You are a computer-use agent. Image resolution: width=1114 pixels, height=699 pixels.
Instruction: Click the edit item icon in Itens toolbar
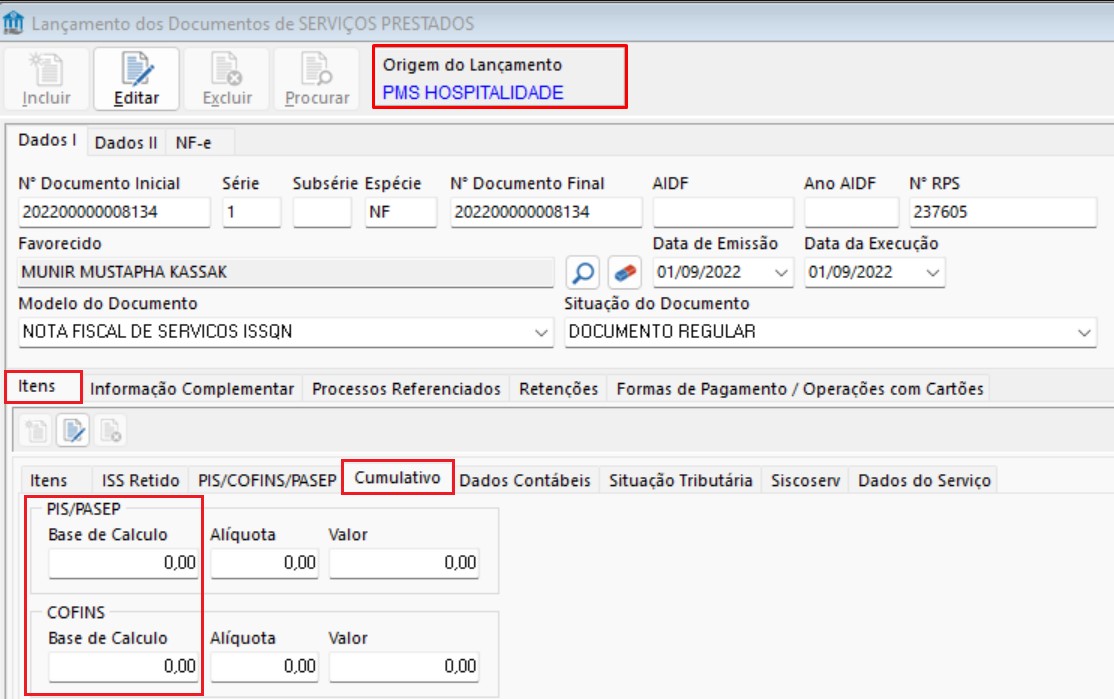point(73,430)
